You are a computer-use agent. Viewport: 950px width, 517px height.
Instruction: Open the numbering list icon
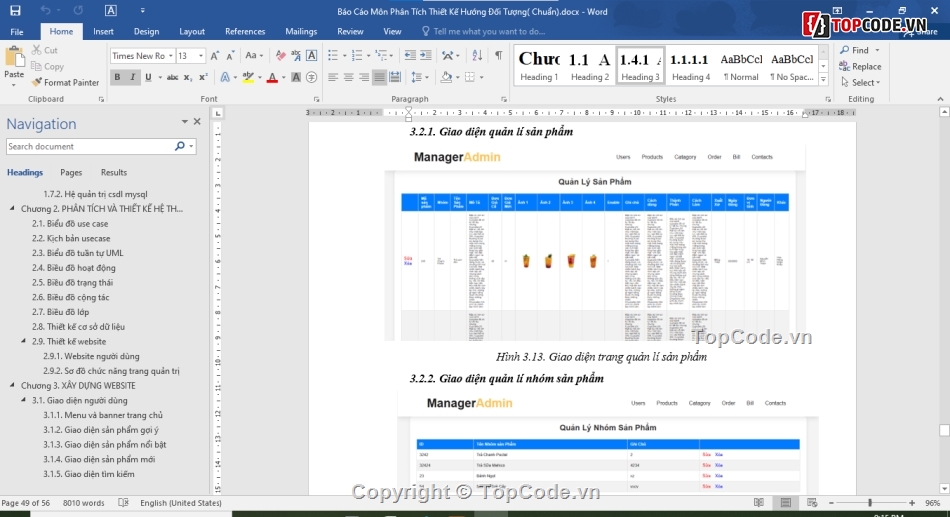tap(357, 56)
